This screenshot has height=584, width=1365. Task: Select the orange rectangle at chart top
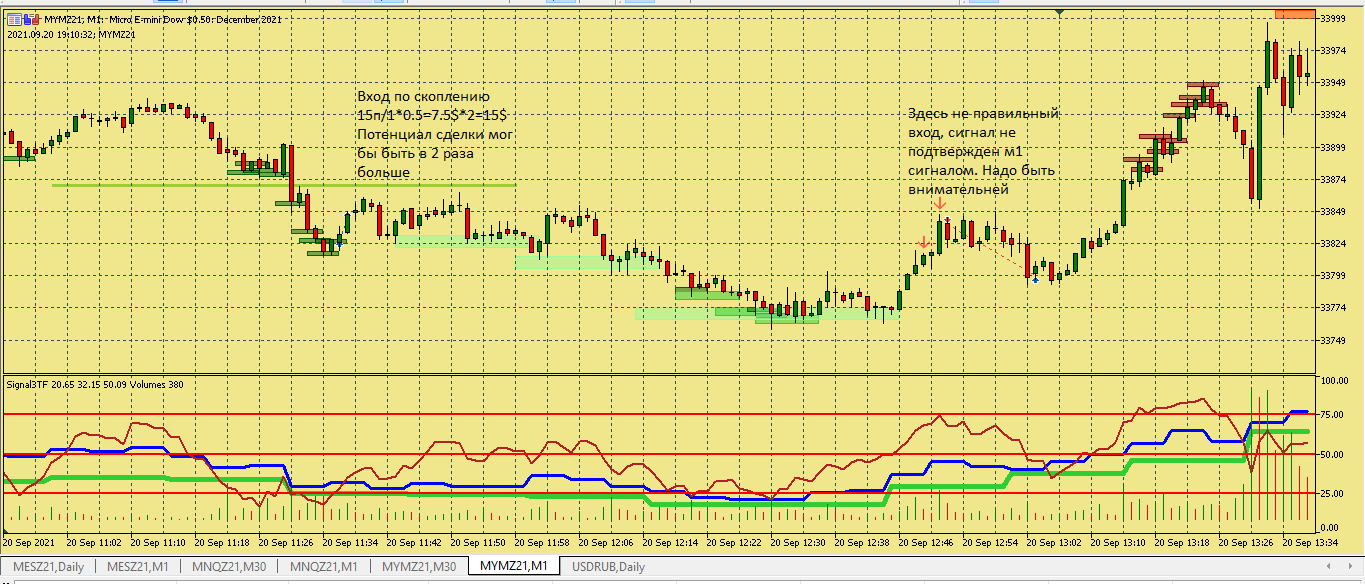pyautogui.click(x=1294, y=13)
